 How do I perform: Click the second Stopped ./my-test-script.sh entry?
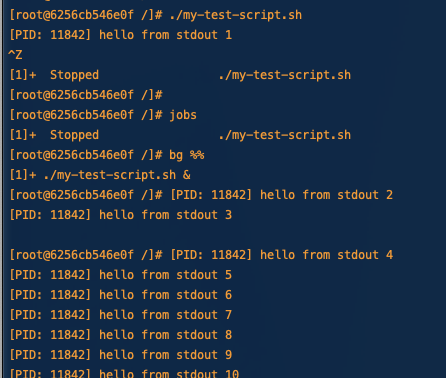[x=180, y=135]
